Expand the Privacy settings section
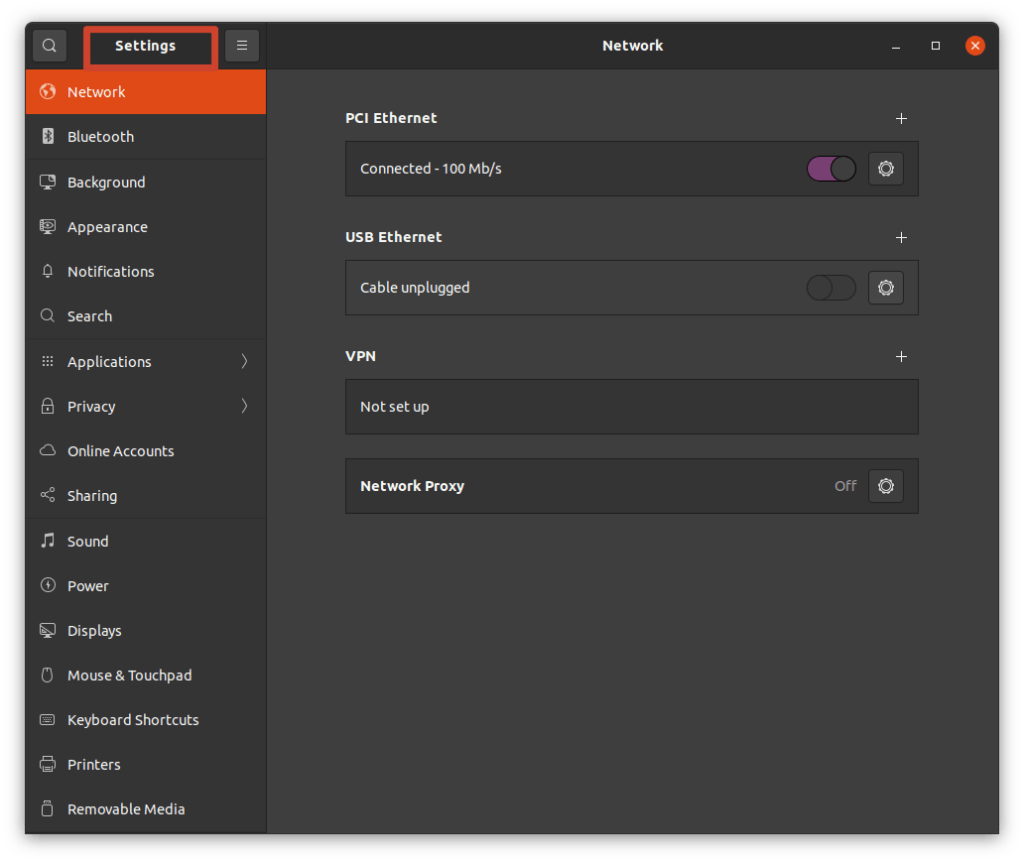1024x862 pixels. coord(245,406)
